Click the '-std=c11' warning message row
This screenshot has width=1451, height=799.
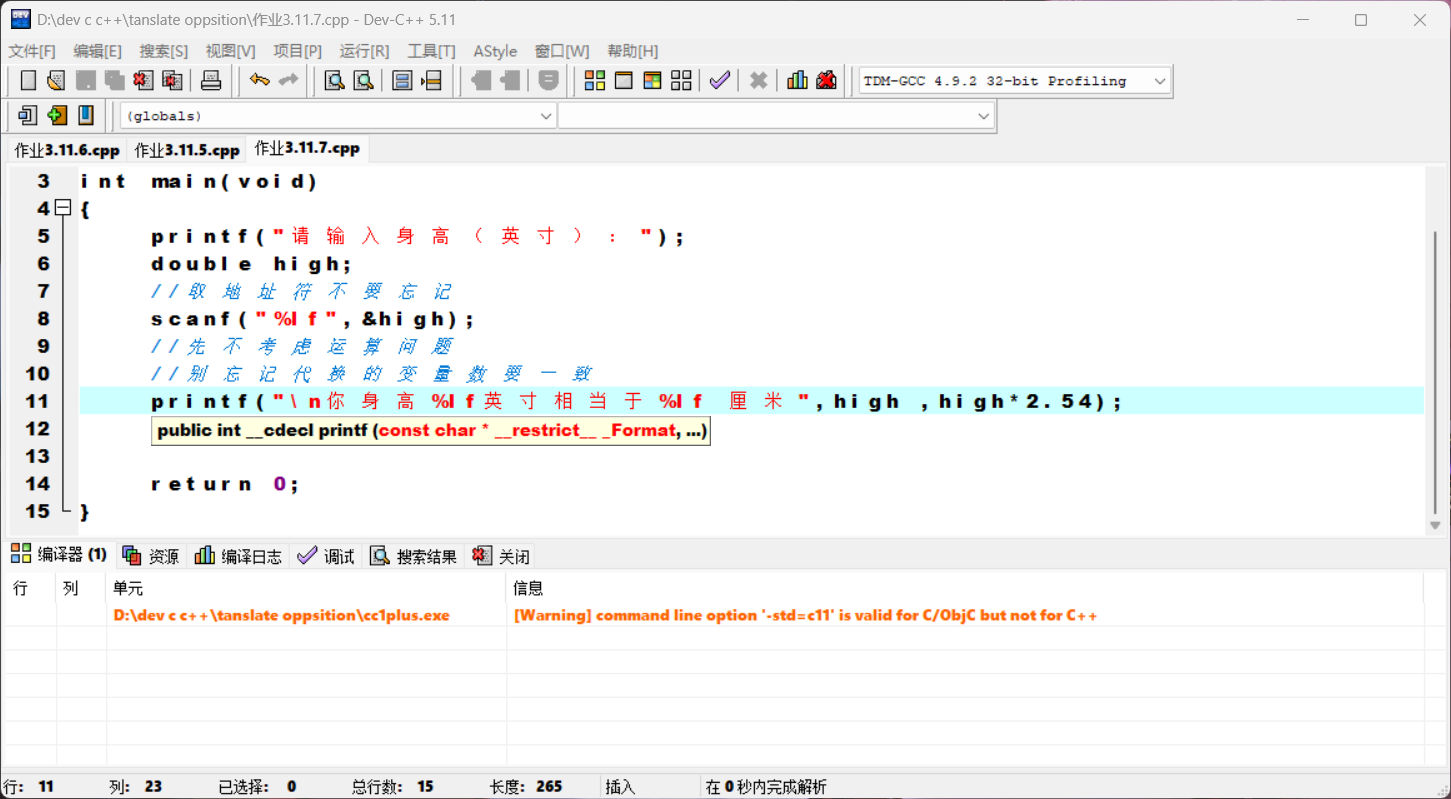pos(805,615)
